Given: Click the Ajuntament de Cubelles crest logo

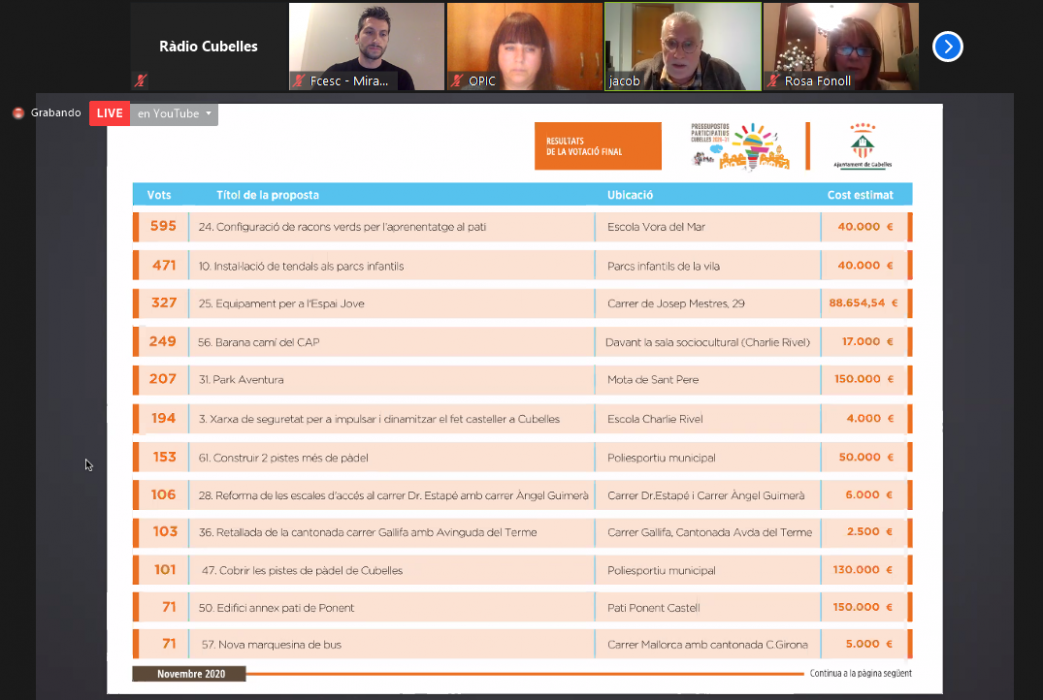Looking at the screenshot, I should [863, 146].
